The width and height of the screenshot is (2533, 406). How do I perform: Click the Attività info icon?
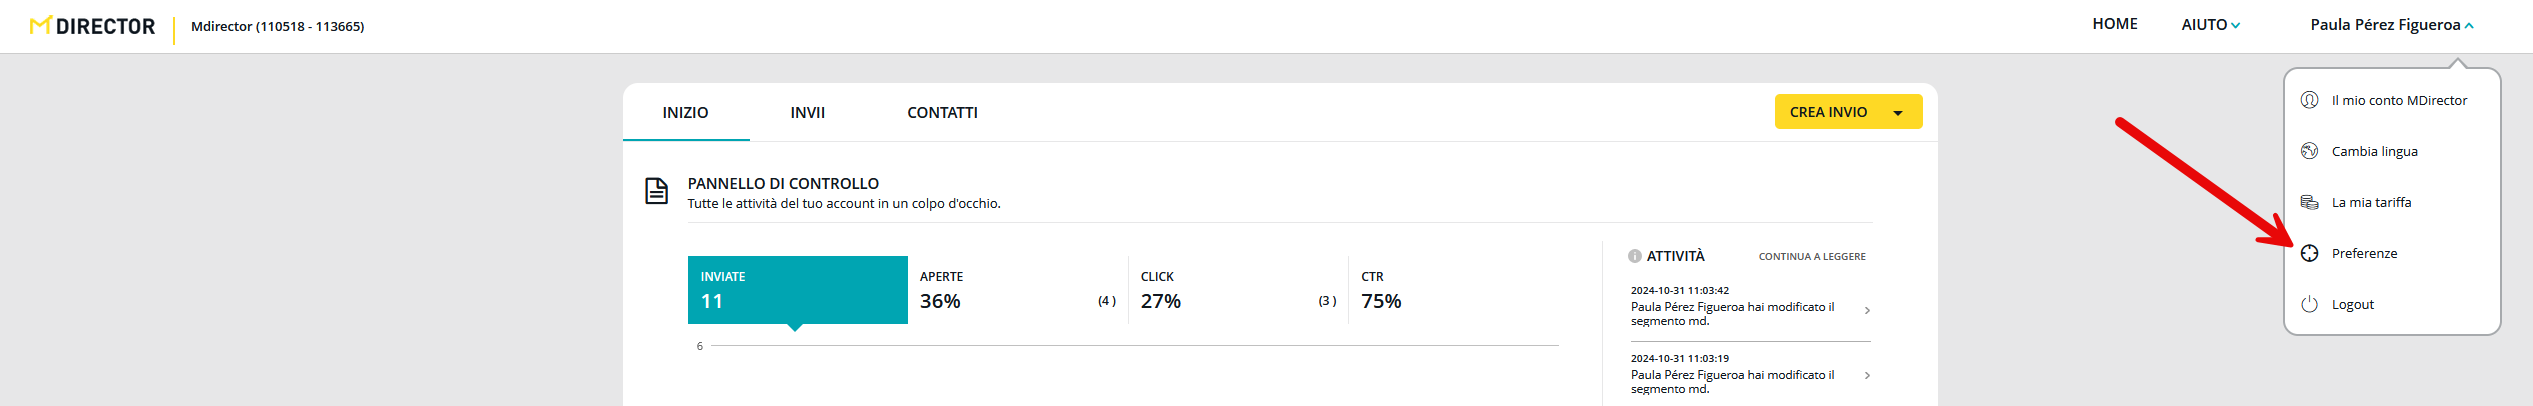tap(1634, 256)
